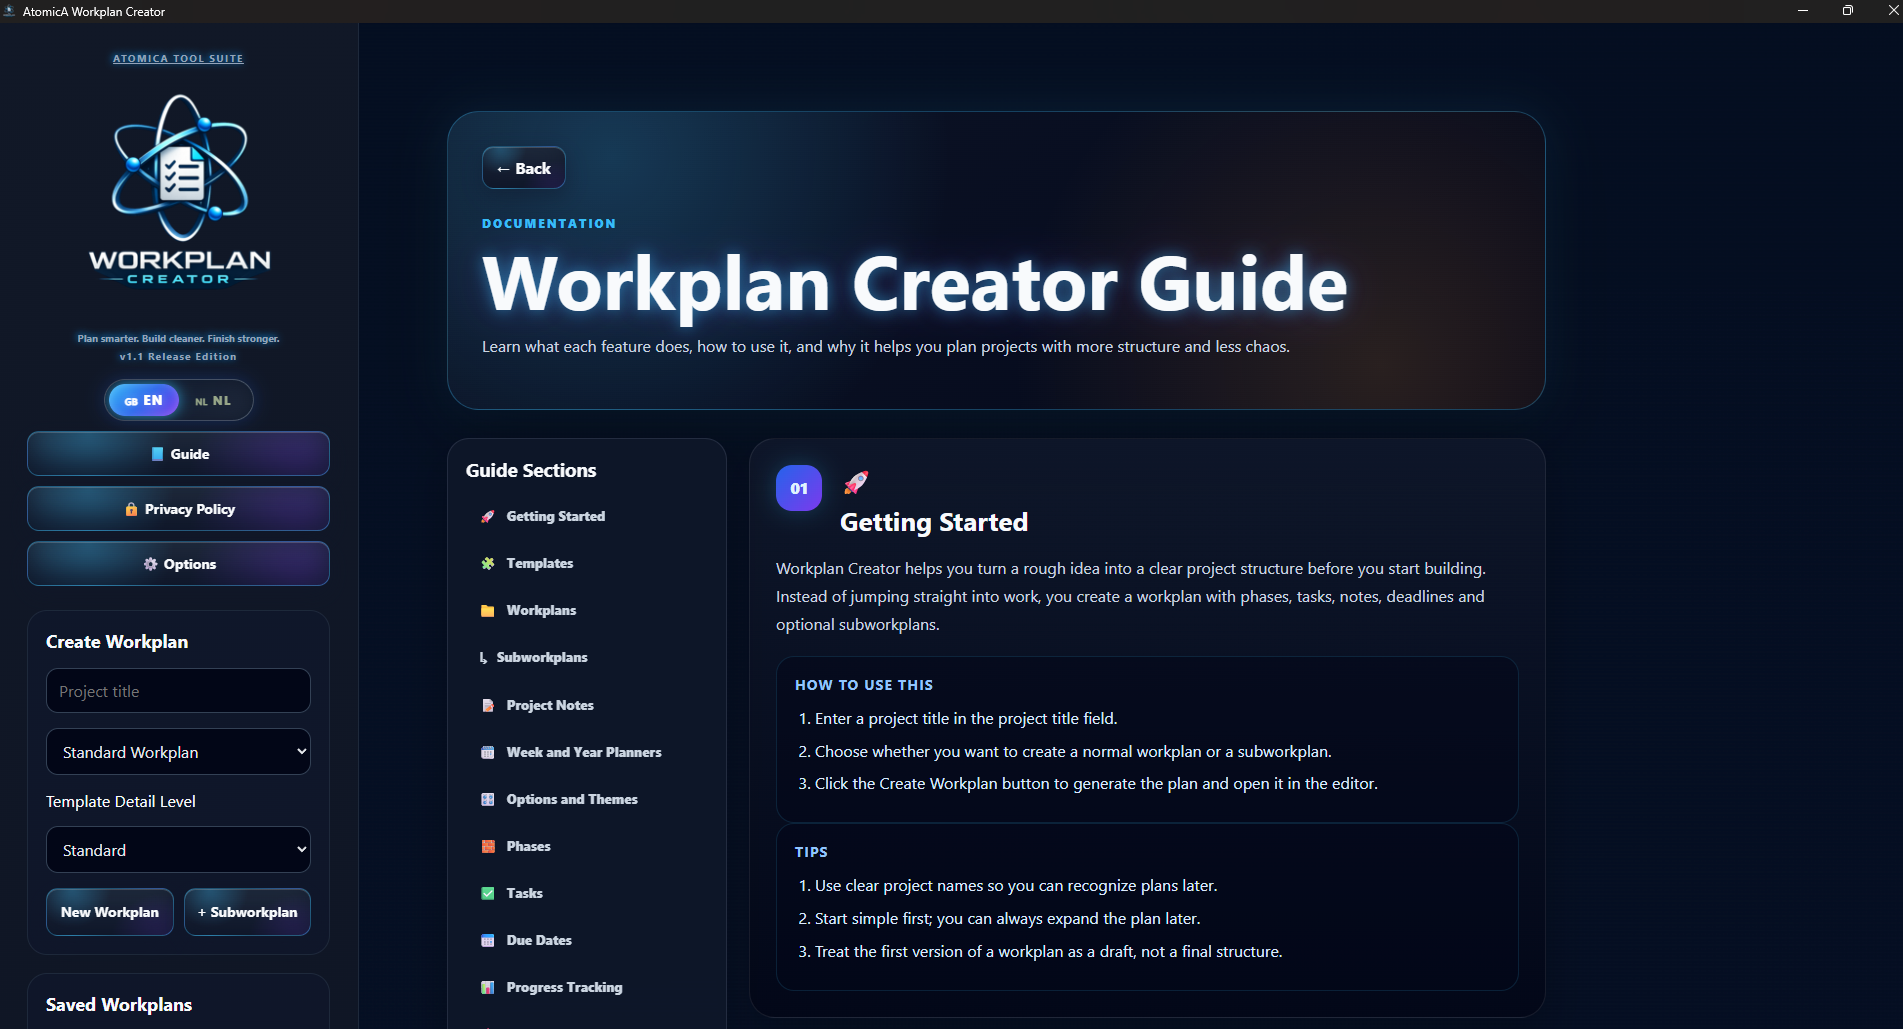
Task: Click the notes icon next to Project Notes
Action: tap(488, 706)
